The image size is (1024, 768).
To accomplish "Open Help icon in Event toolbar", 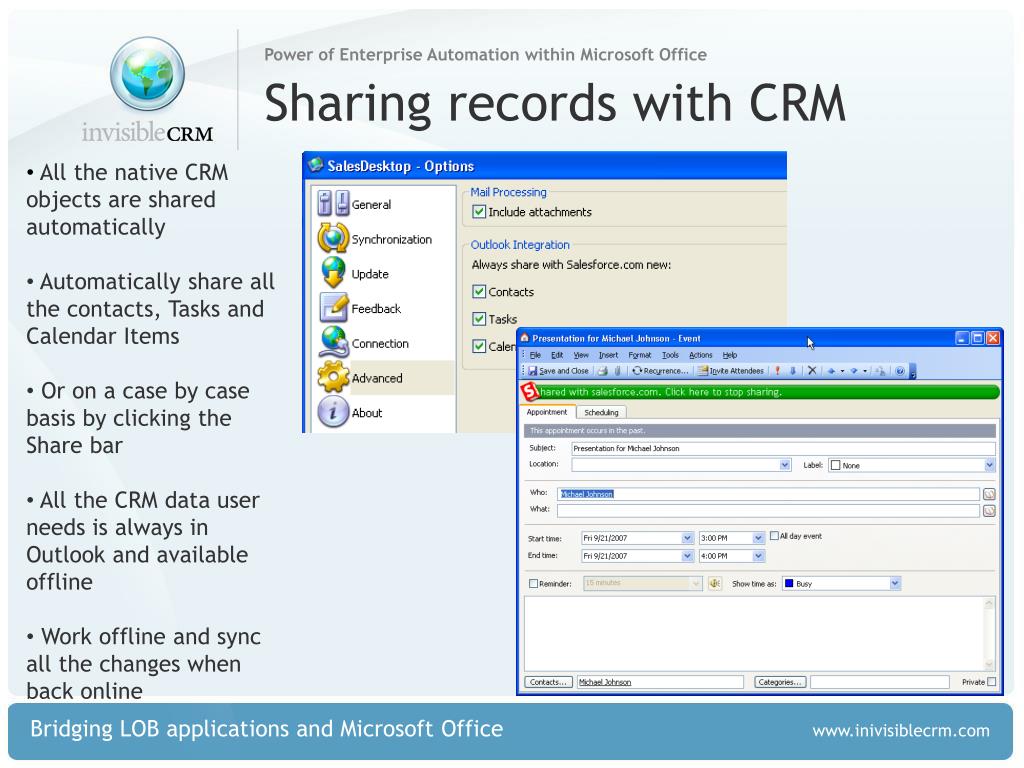I will click(x=900, y=371).
